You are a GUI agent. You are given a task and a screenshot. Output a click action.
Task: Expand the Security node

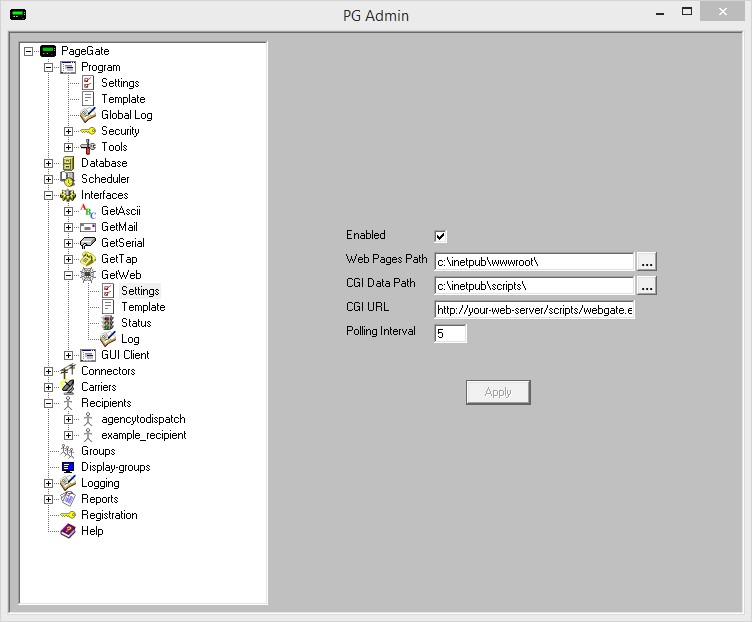69,131
